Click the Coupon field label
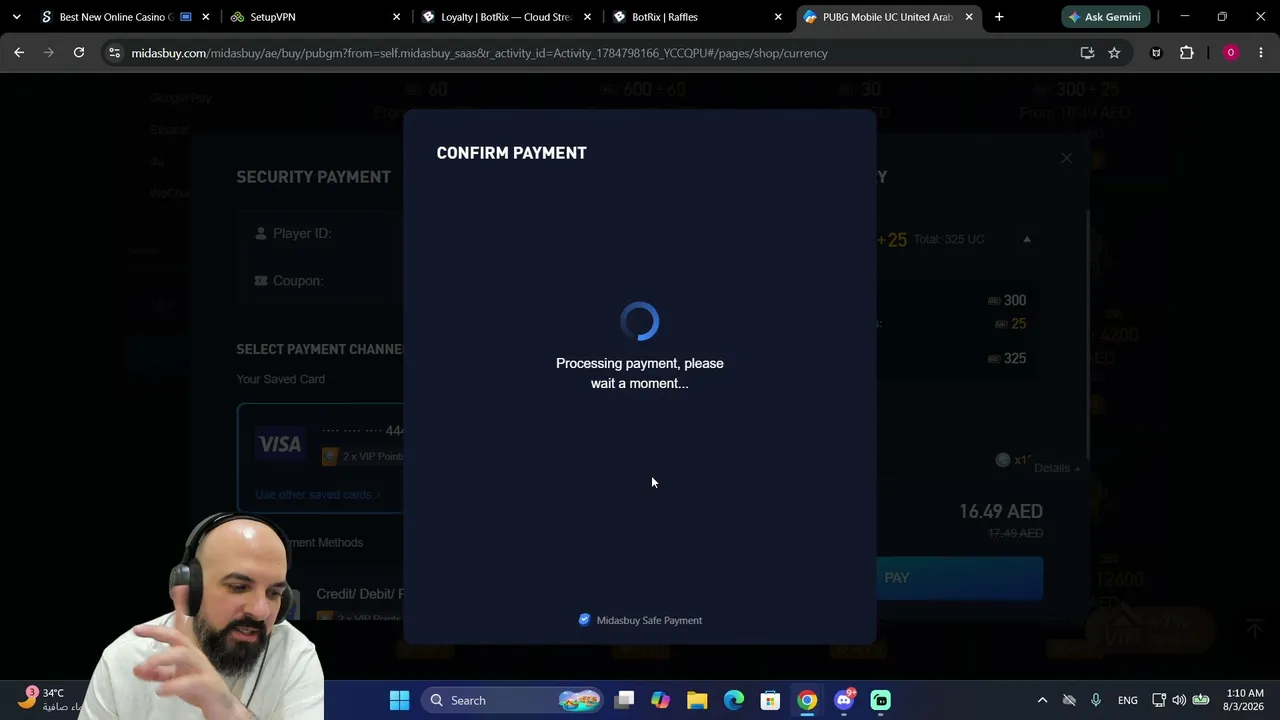1280x720 pixels. pos(298,281)
